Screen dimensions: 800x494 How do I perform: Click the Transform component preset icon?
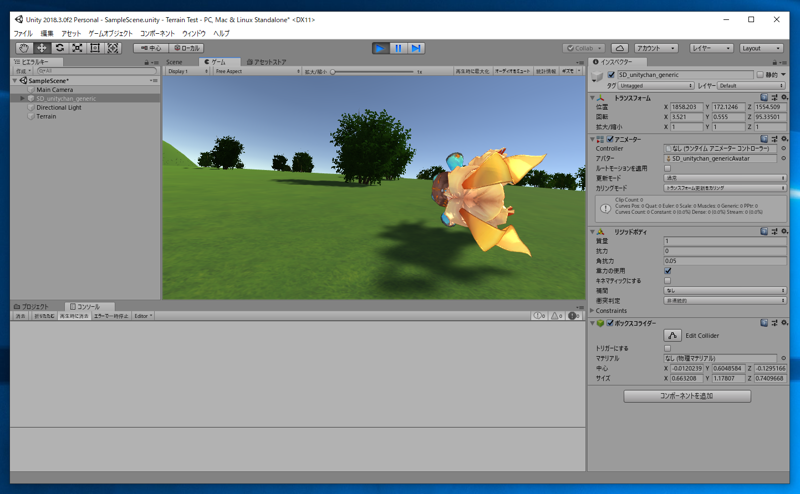pos(774,97)
